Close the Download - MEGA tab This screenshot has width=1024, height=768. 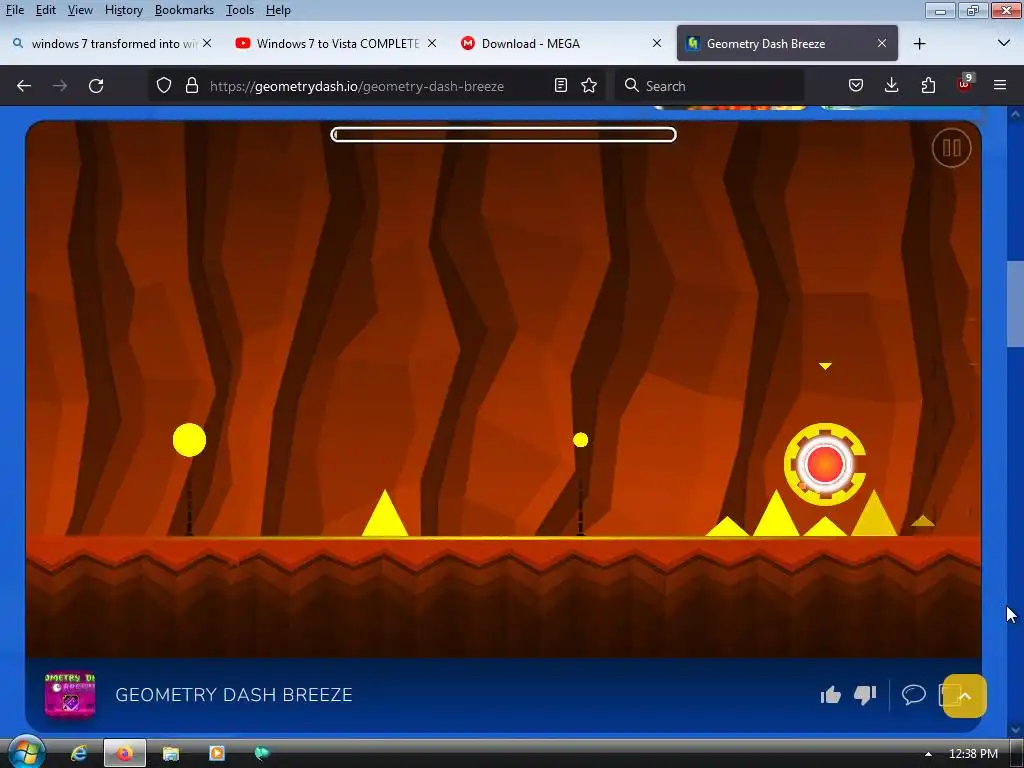pos(657,43)
